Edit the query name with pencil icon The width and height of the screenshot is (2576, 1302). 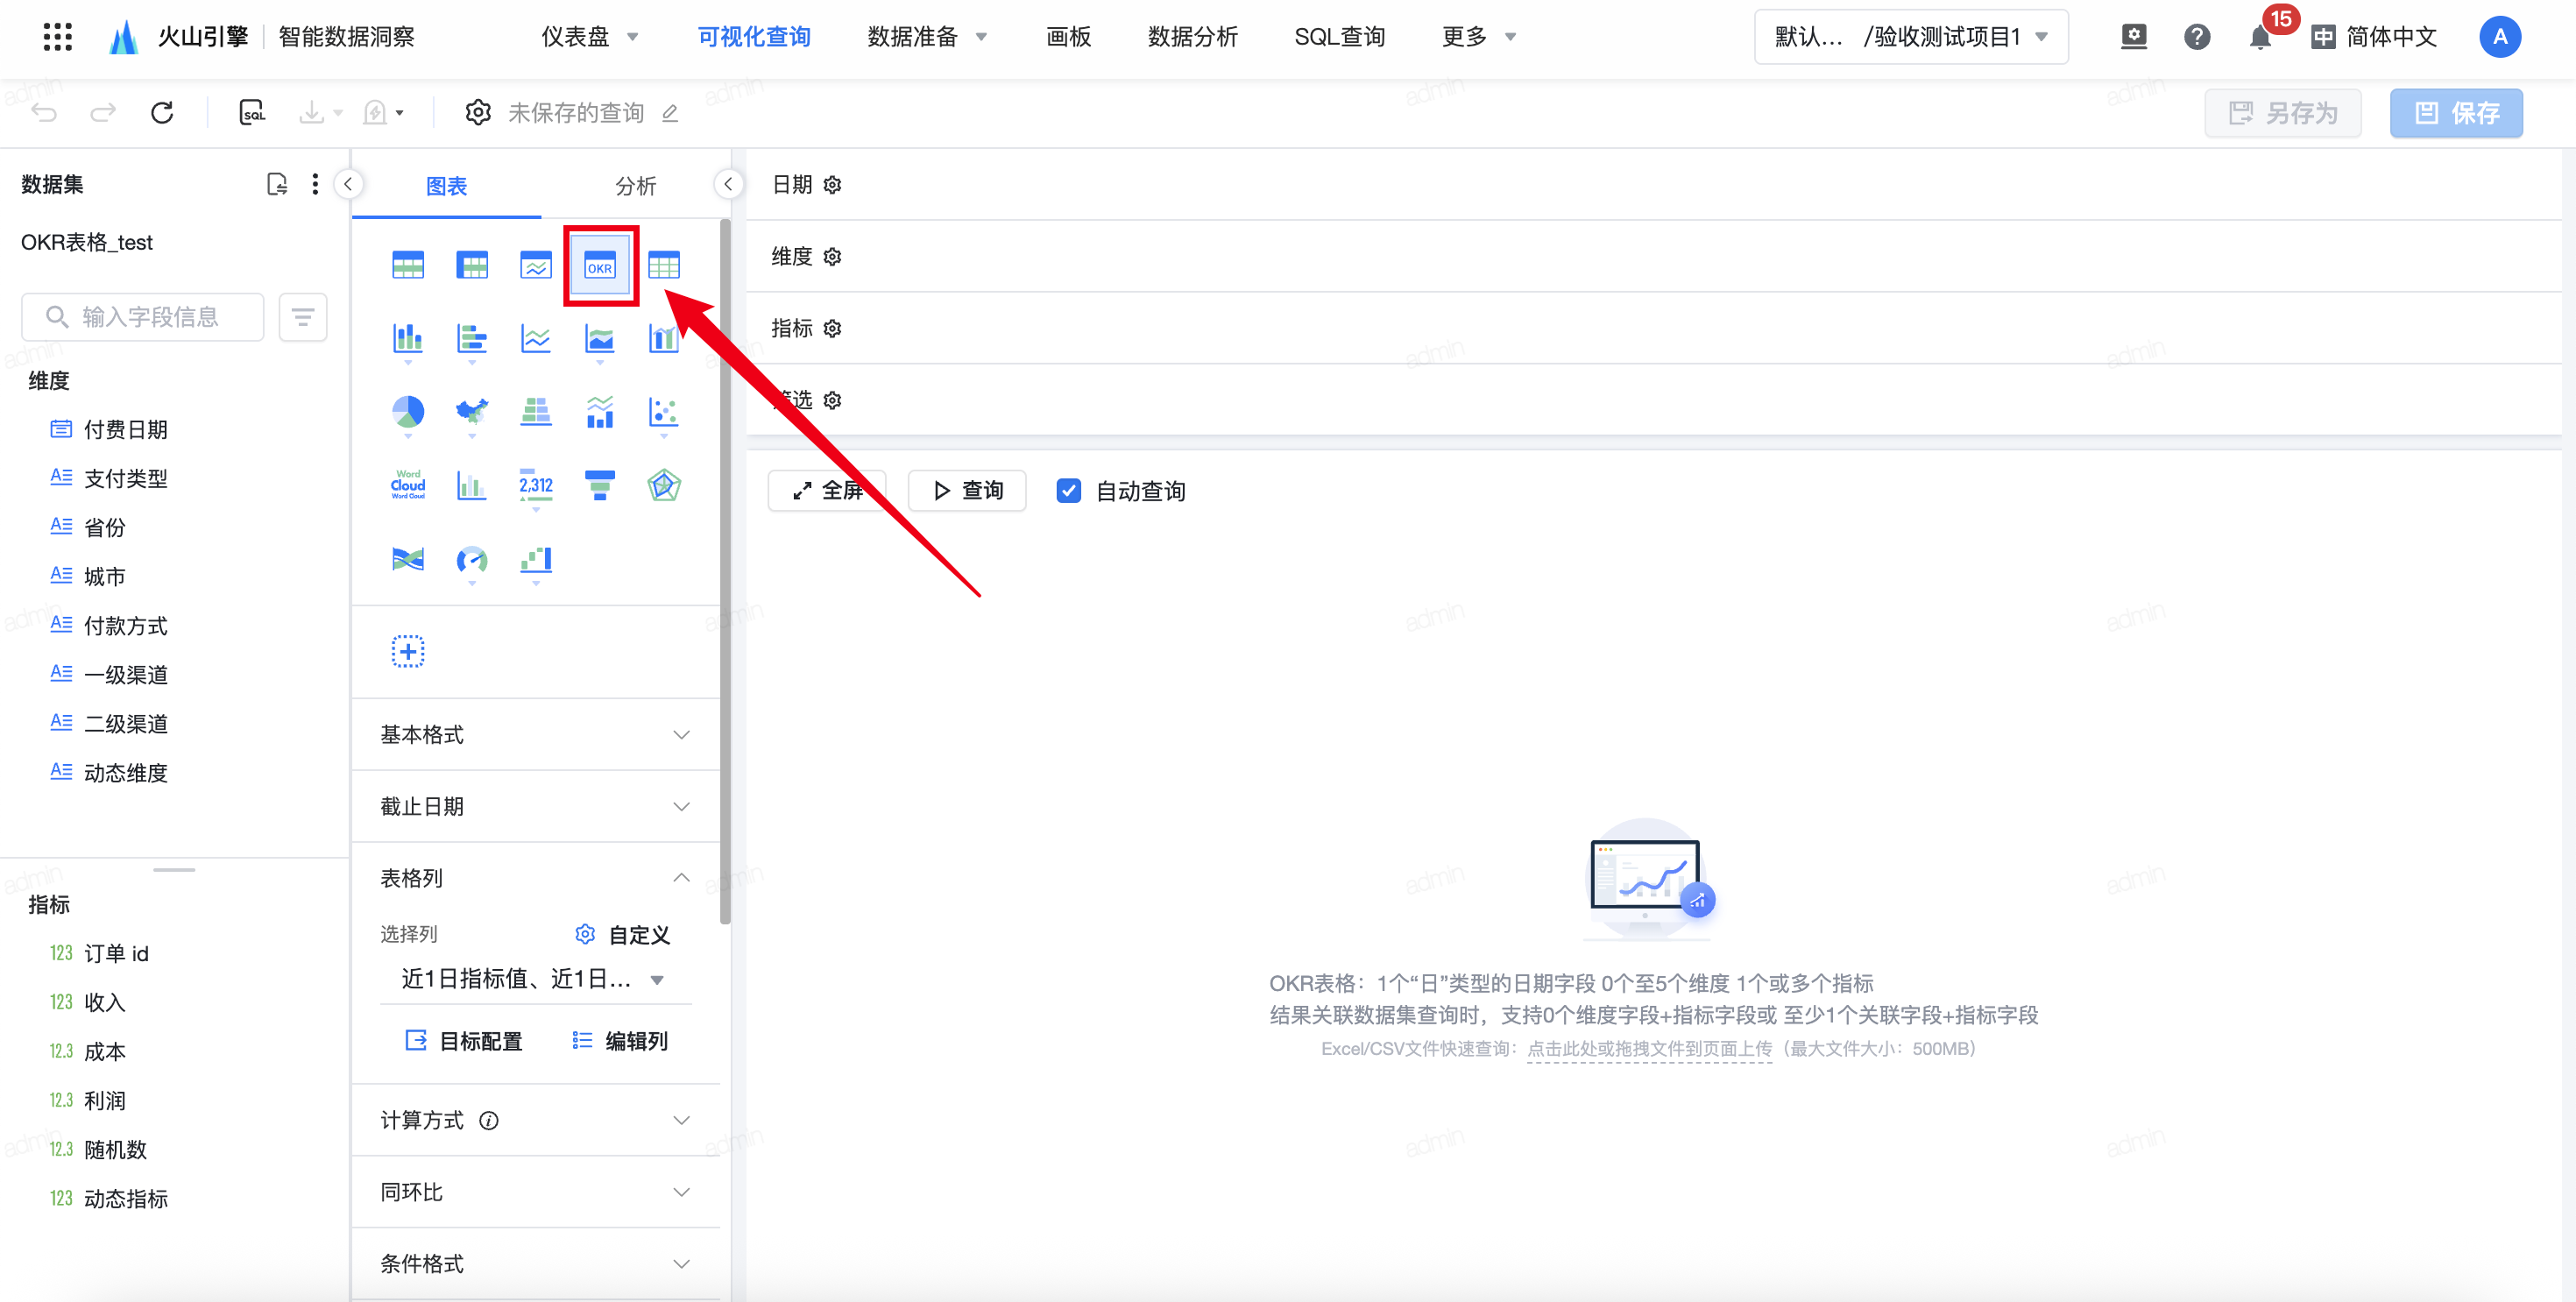tap(670, 113)
